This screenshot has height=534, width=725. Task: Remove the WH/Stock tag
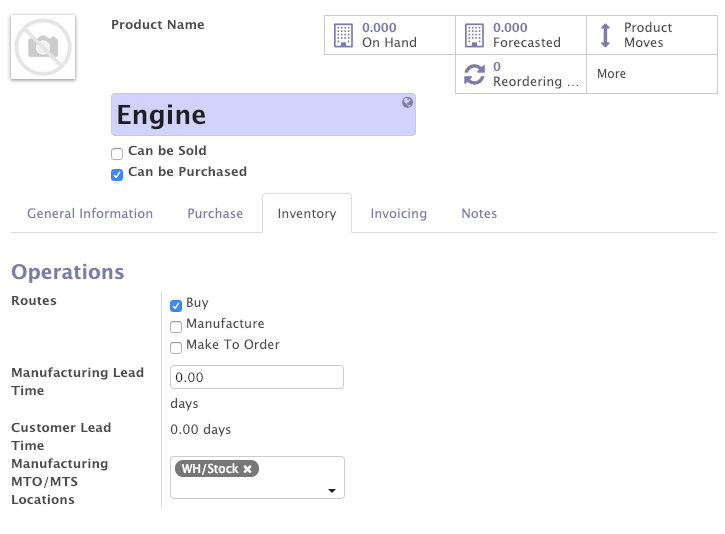(247, 469)
